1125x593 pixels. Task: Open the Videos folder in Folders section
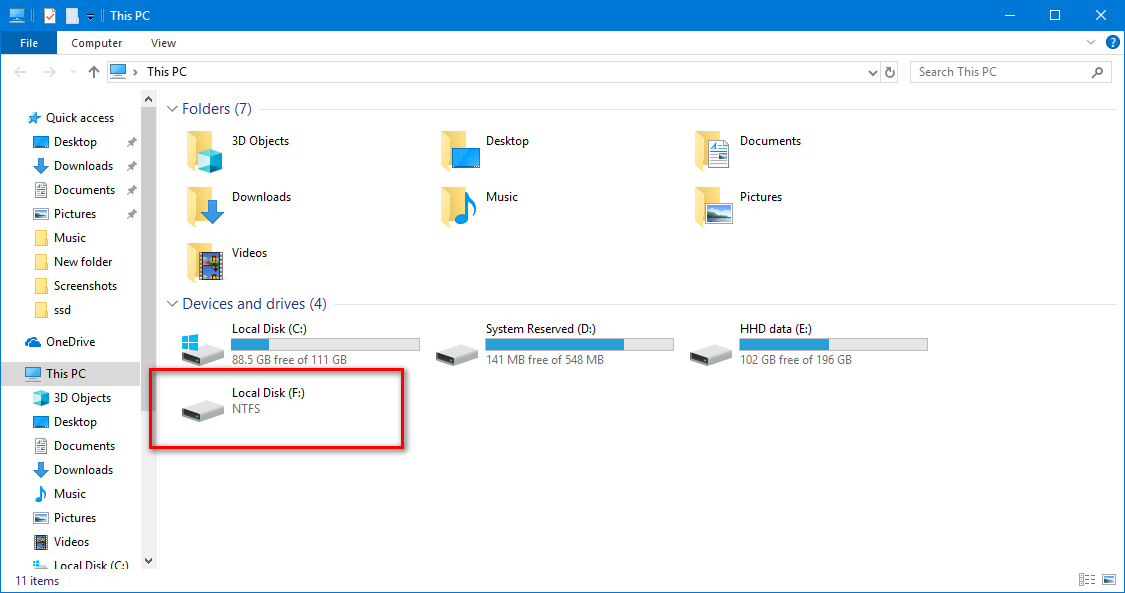227,262
